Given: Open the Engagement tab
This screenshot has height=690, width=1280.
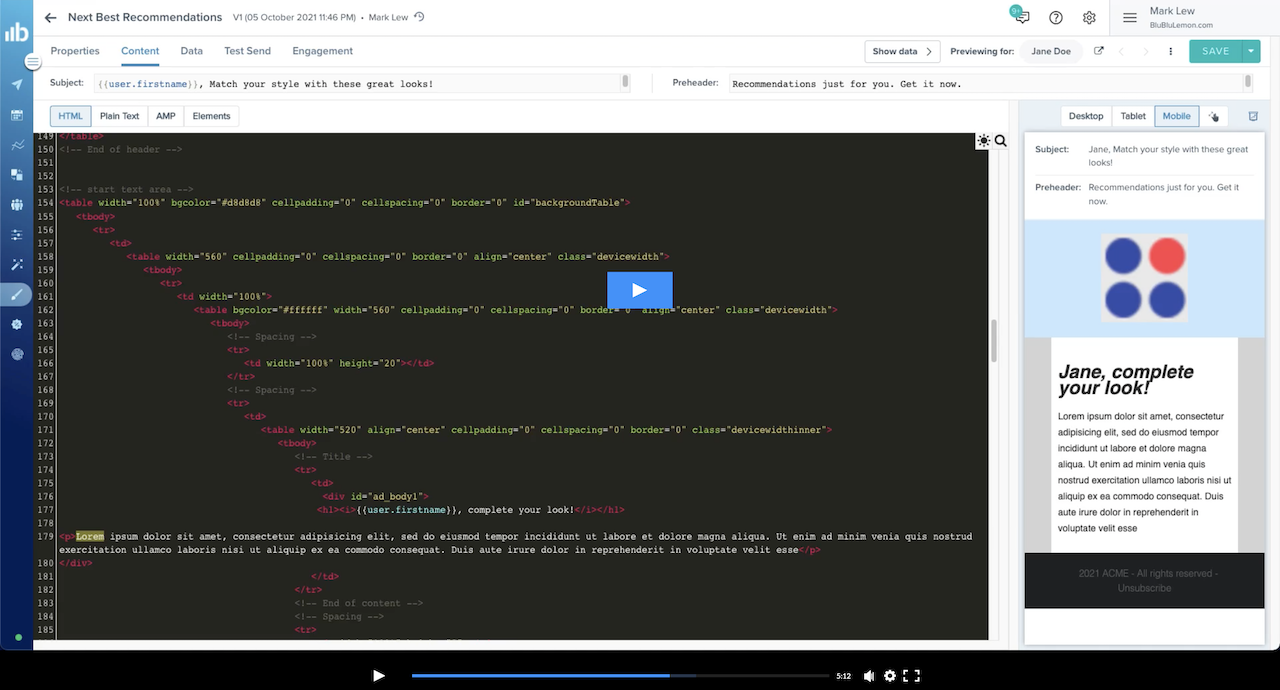Looking at the screenshot, I should [322, 51].
